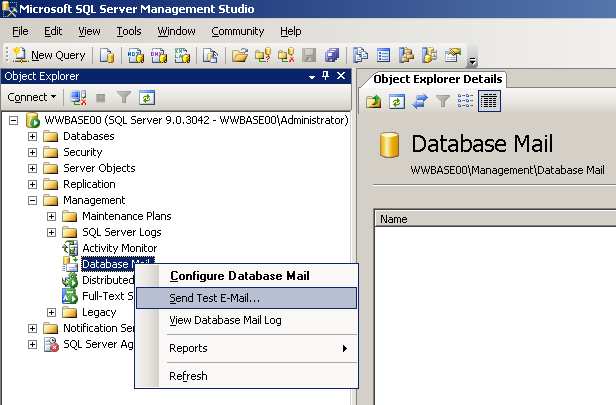
Task: Choose Send Test E-Mail in context menu
Action: tap(246, 298)
